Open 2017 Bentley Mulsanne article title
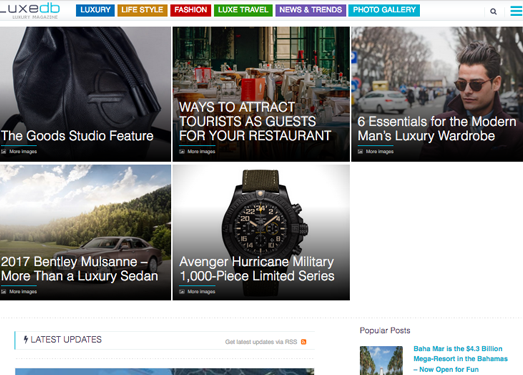523x375 pixels. tap(79, 269)
